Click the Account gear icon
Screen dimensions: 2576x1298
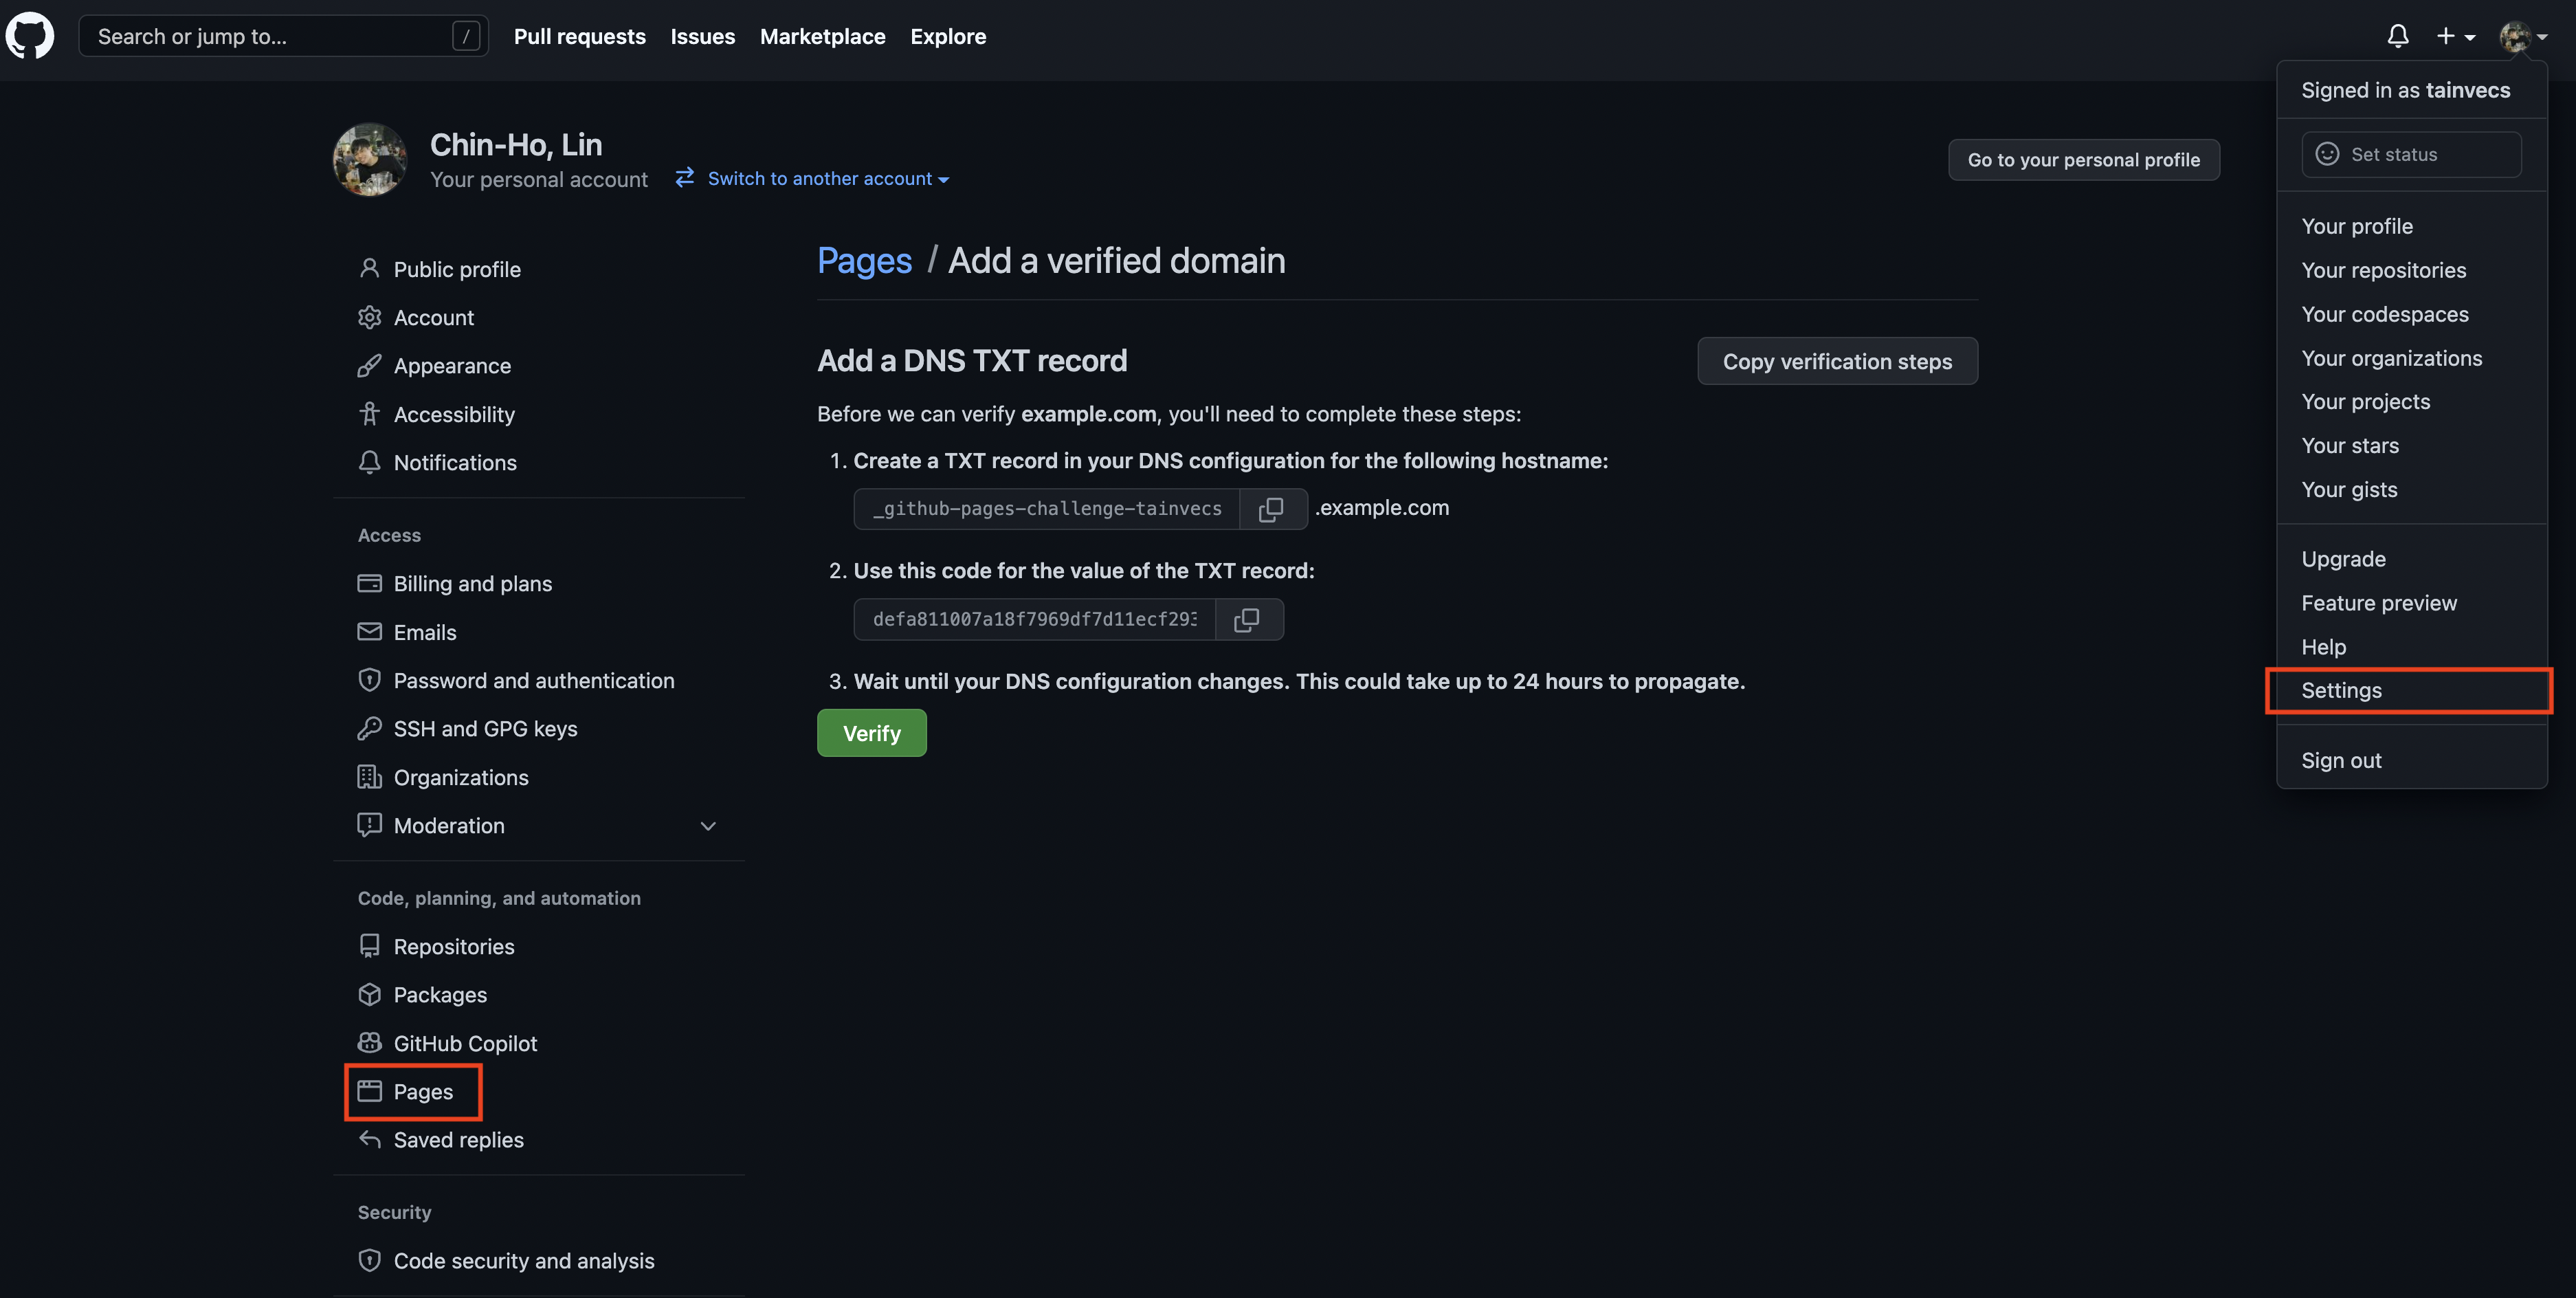[369, 317]
